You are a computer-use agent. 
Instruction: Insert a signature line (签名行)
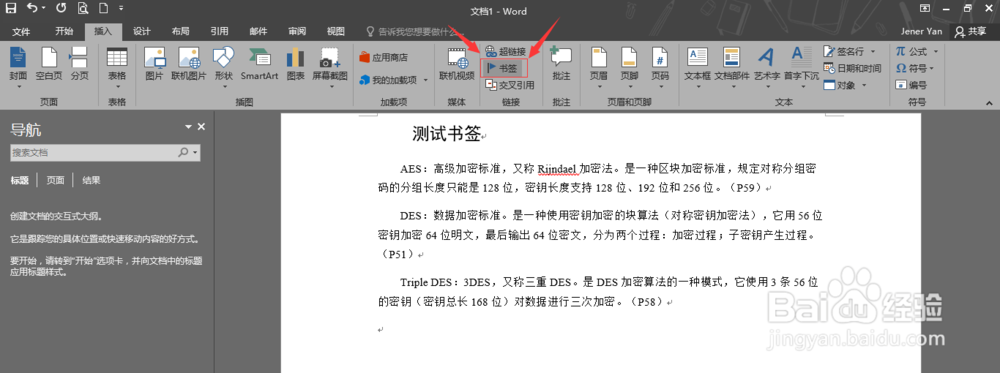point(844,51)
